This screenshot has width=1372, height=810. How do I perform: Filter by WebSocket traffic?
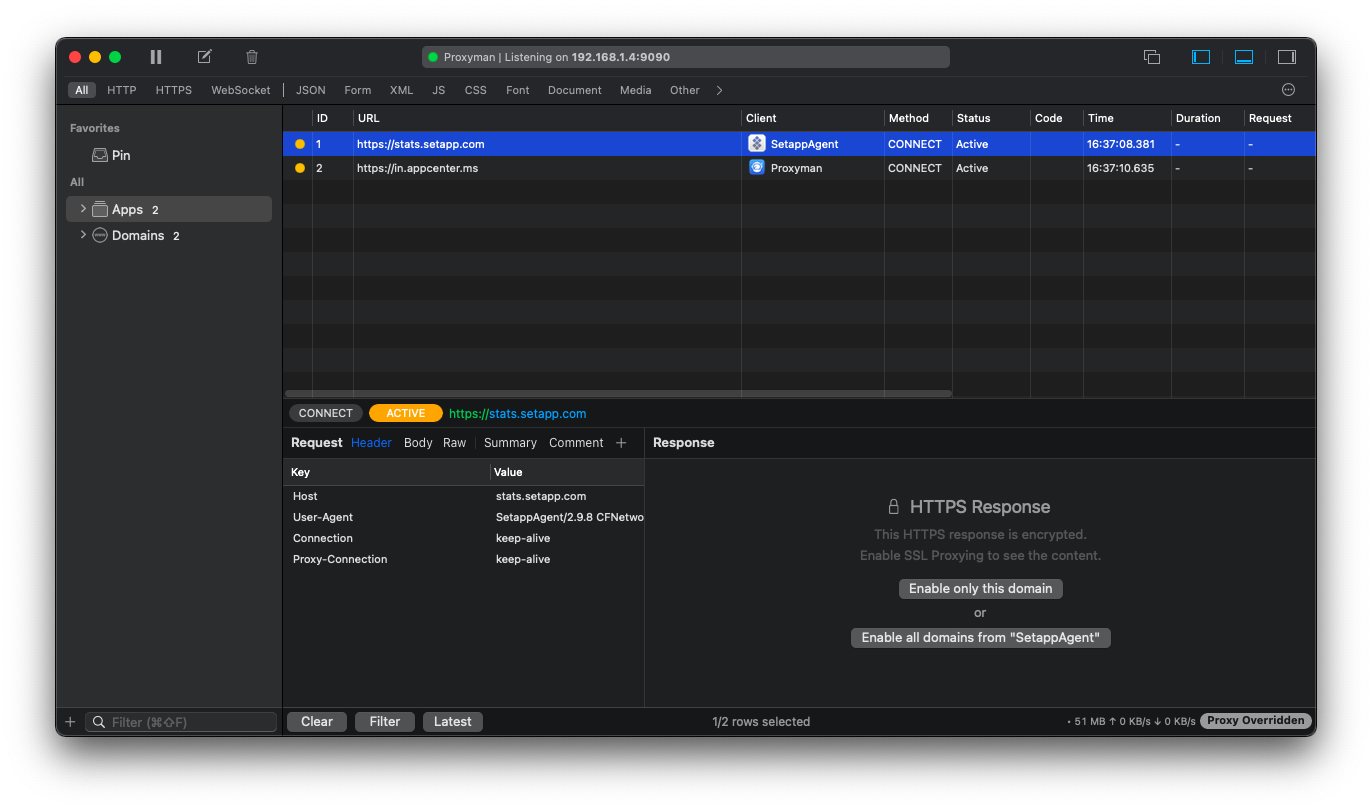coord(241,90)
